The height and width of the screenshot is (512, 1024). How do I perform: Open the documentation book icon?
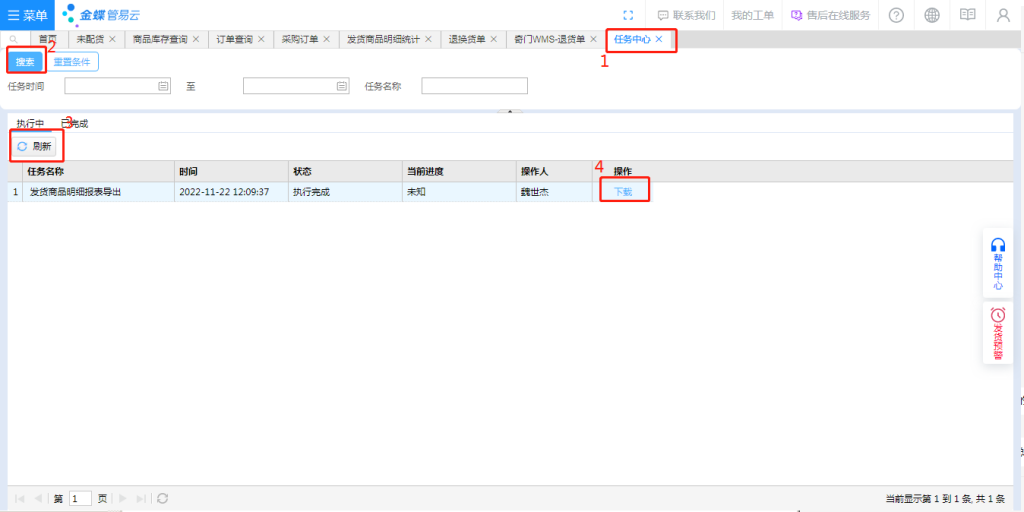click(x=967, y=15)
